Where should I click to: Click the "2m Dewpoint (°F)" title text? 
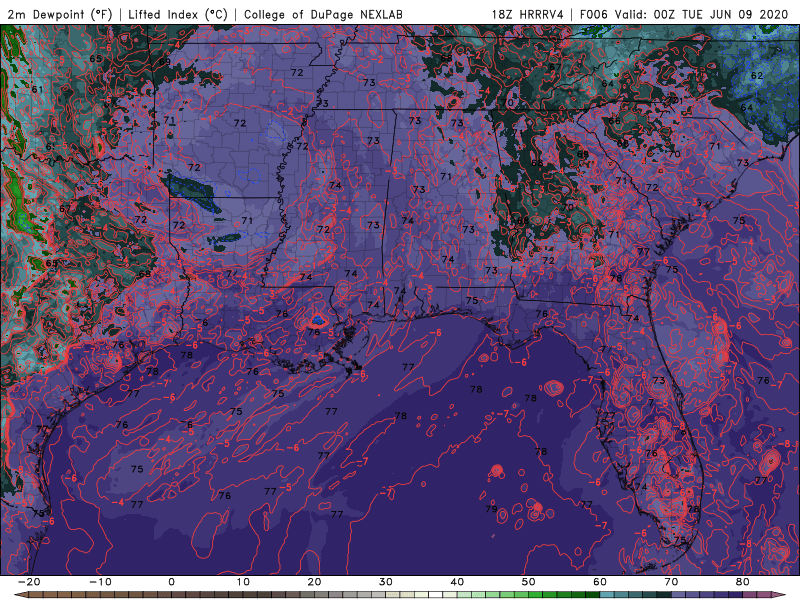(60, 14)
